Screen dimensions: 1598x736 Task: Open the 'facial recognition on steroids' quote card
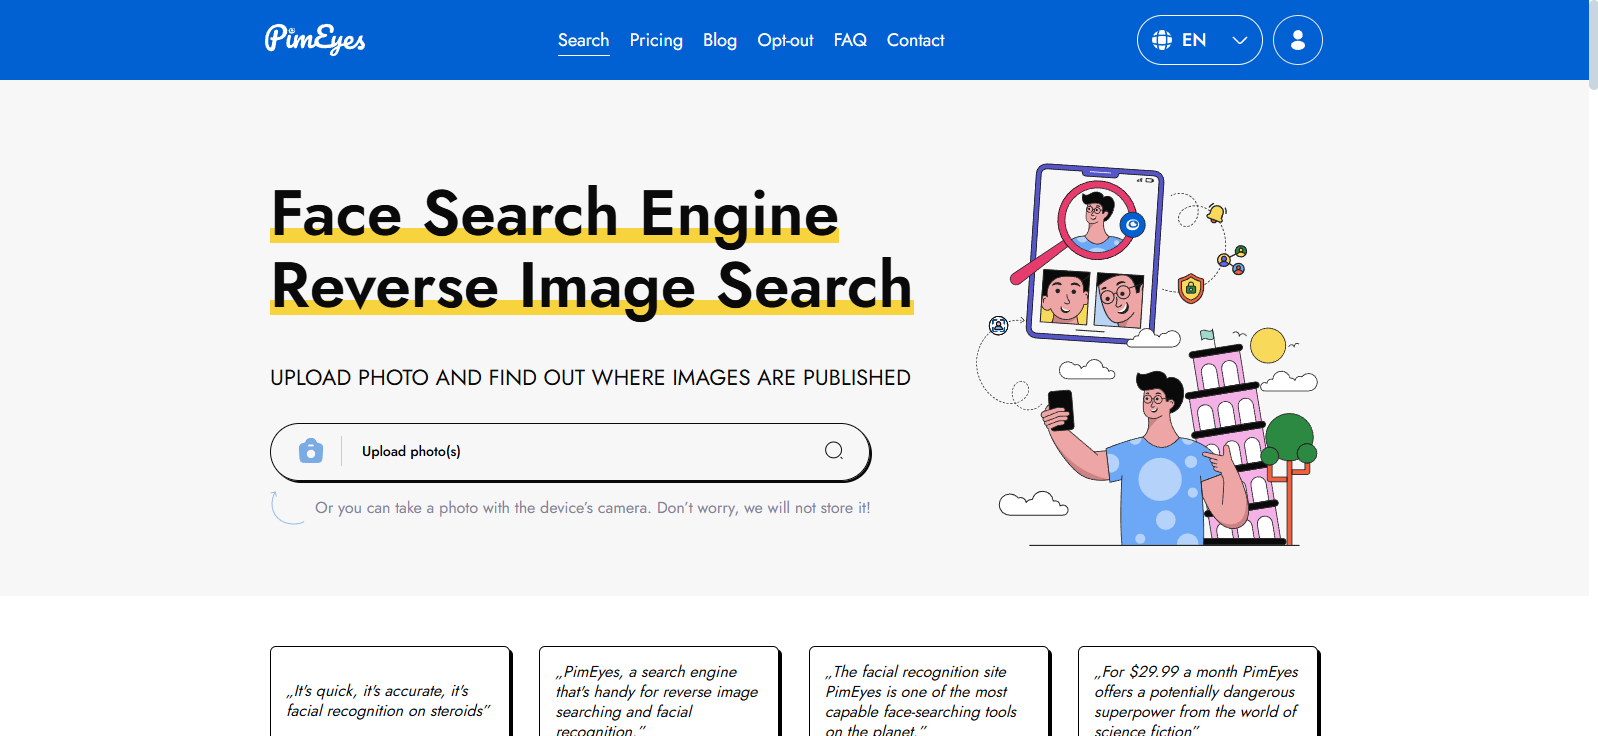[x=390, y=692]
